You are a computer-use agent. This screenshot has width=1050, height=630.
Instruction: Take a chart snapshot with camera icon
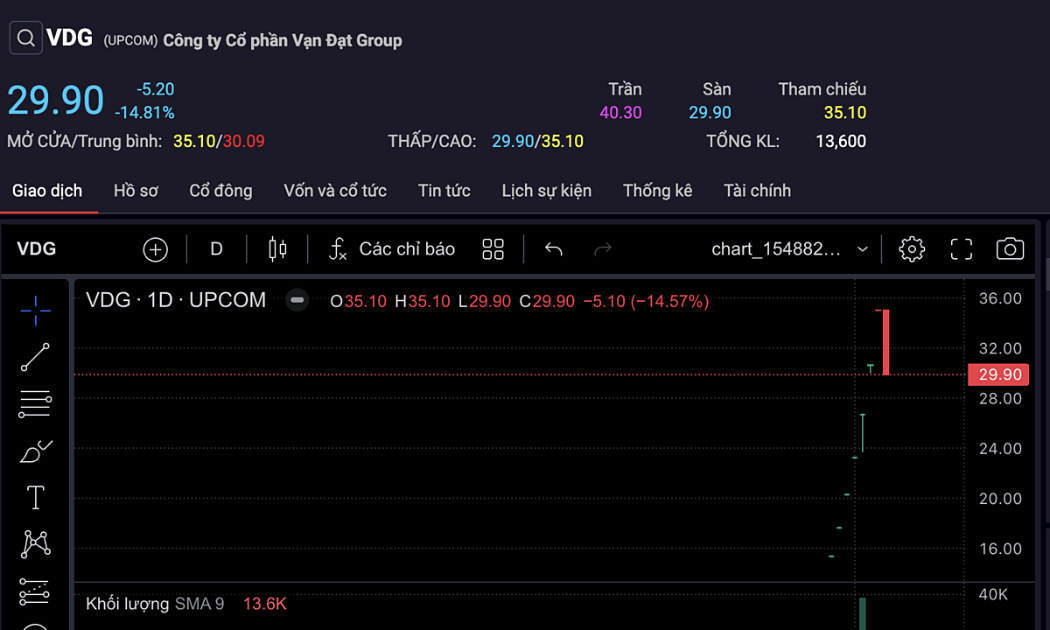click(x=1010, y=249)
